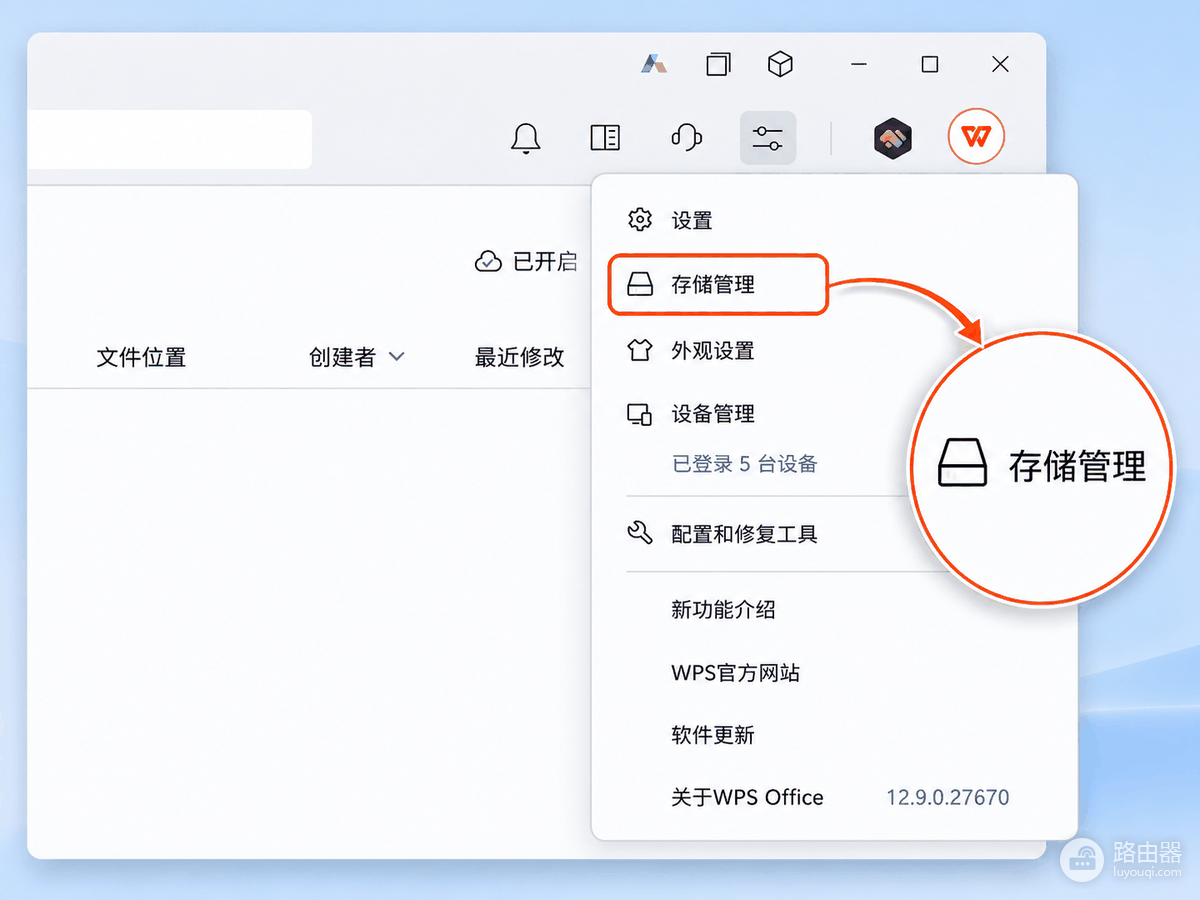Click the device icon beside 设备管理
This screenshot has width=1200, height=900.
tap(639, 414)
